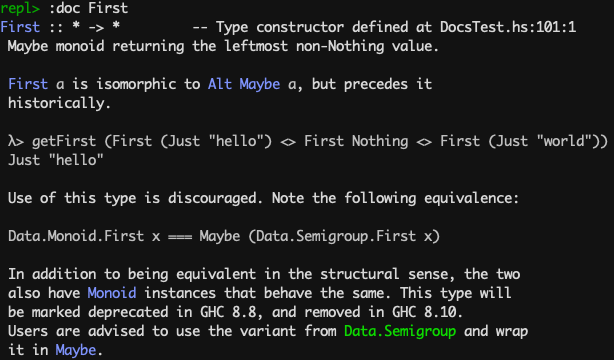Click the Just "hello" result line
Screen dimensions: 614x360
[56, 160]
